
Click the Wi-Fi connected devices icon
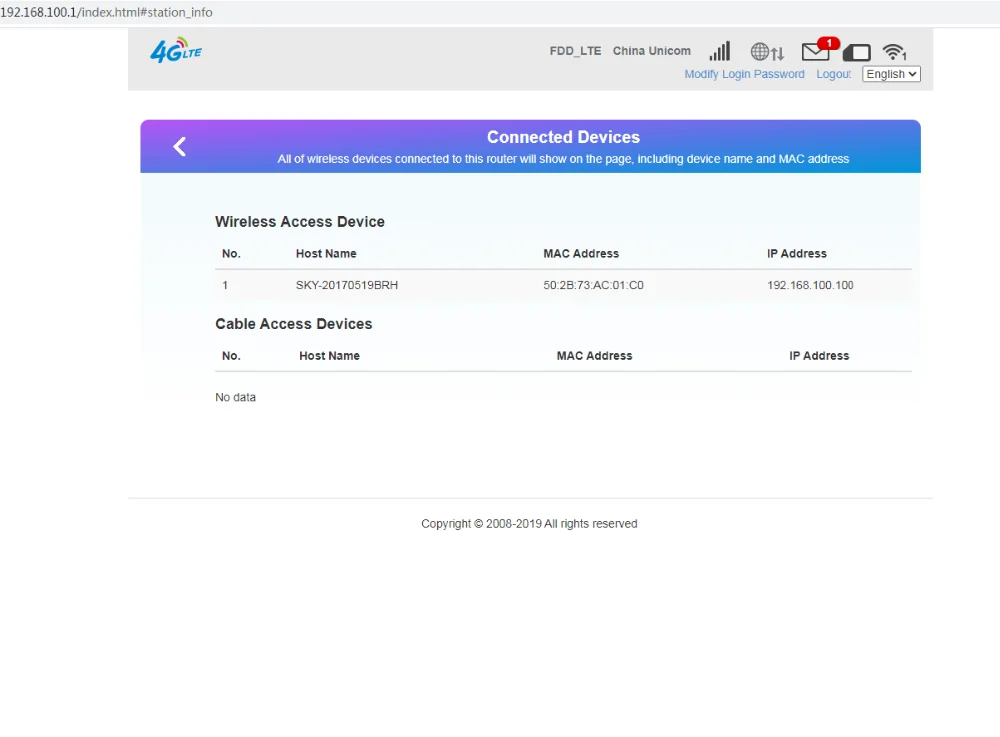click(894, 52)
